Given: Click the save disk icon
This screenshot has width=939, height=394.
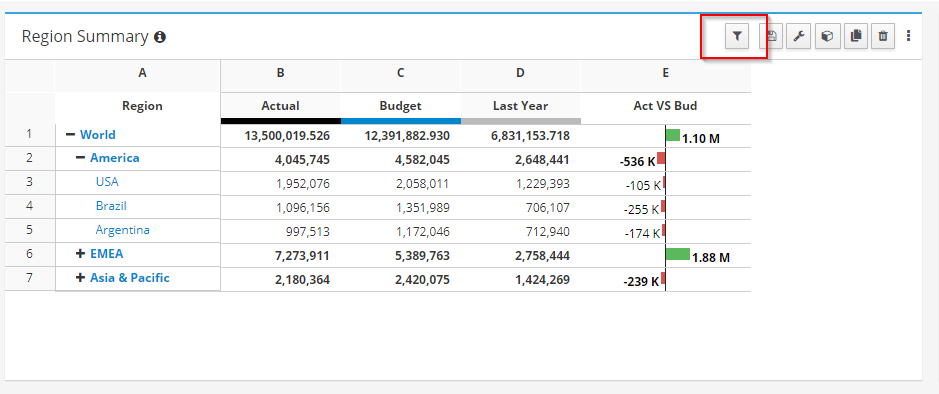Looking at the screenshot, I should tap(772, 37).
